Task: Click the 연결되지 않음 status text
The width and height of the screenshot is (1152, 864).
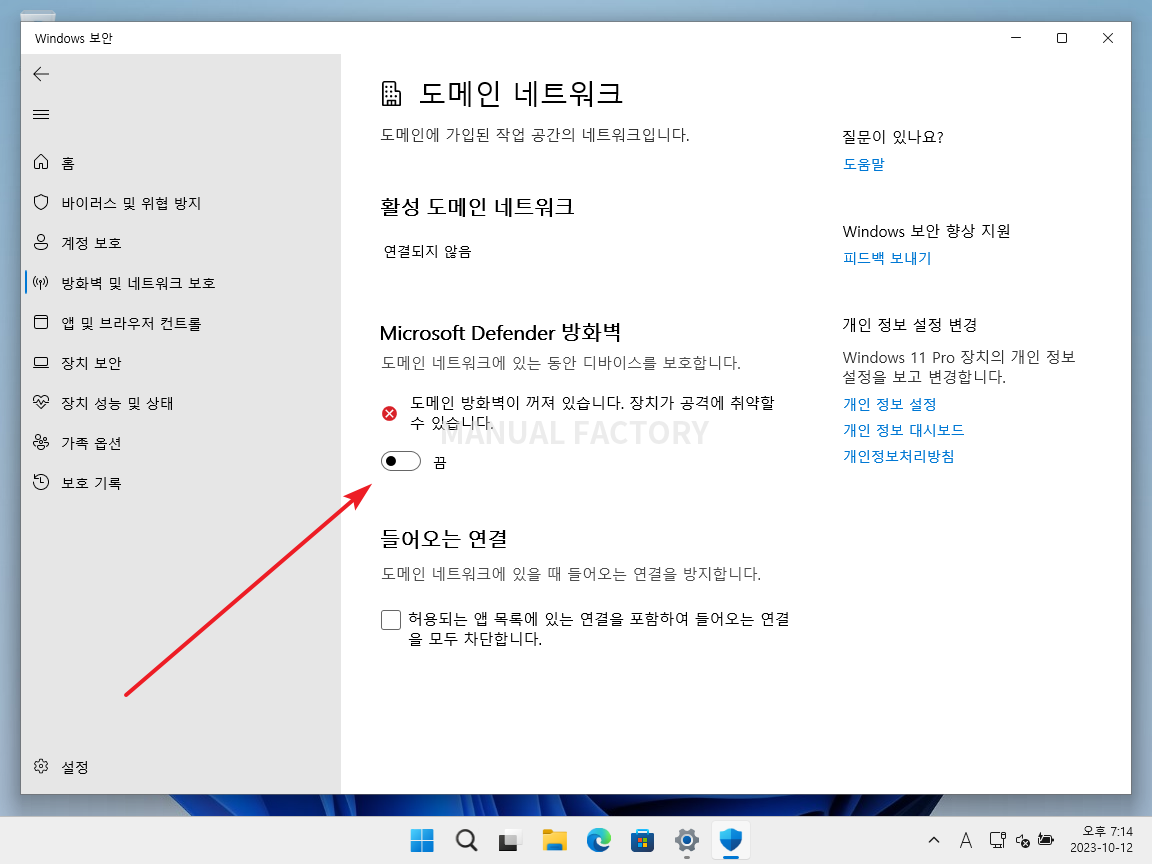Action: click(428, 251)
